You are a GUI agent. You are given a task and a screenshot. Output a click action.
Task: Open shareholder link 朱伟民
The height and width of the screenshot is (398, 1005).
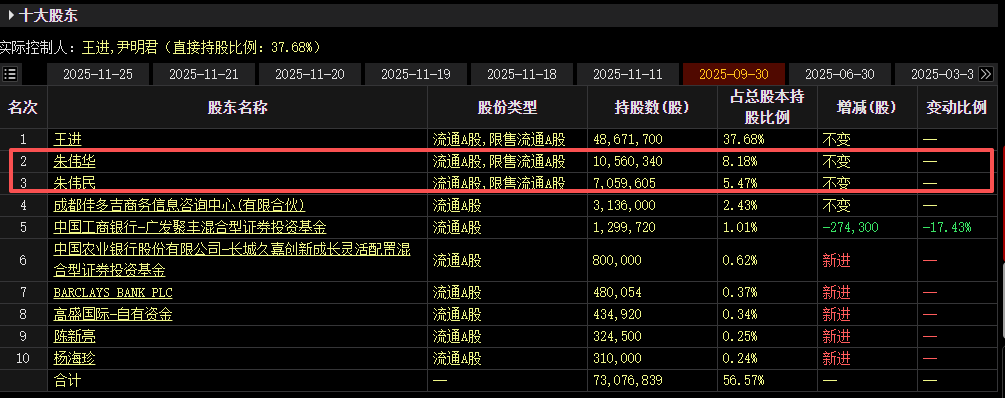[74, 183]
